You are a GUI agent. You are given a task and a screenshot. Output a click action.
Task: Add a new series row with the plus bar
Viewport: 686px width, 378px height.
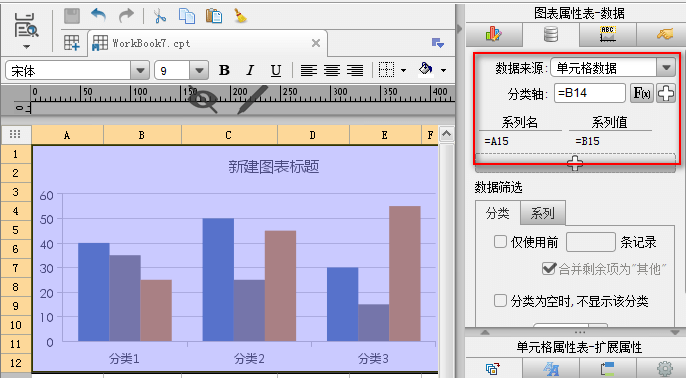click(575, 163)
